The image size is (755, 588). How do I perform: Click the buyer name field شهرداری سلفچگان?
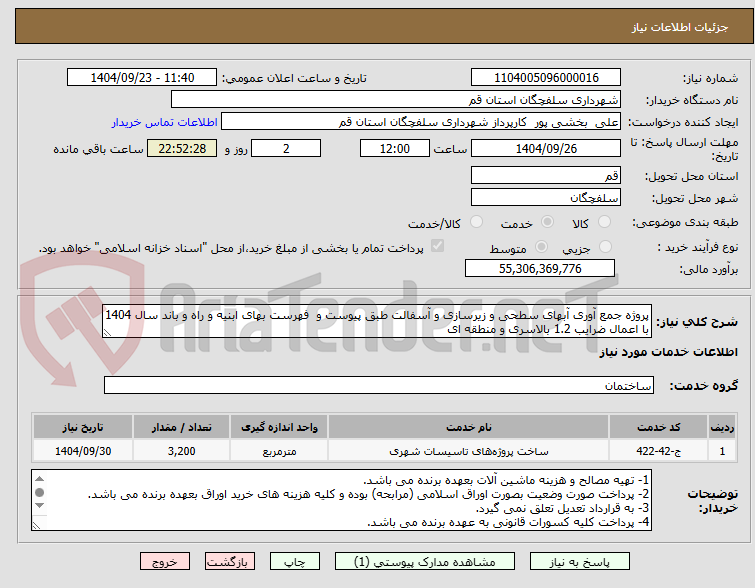pyautogui.click(x=395, y=100)
